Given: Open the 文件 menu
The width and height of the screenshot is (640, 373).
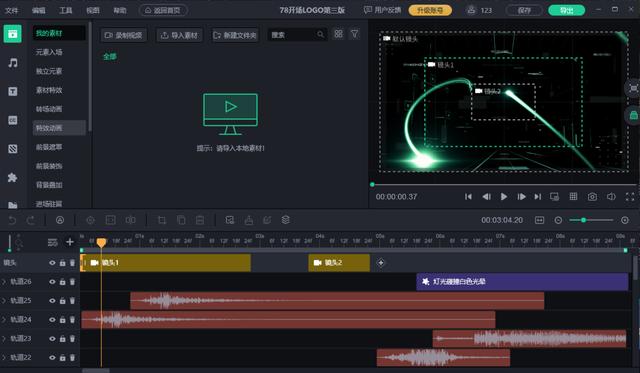Looking at the screenshot, I should pos(12,10).
